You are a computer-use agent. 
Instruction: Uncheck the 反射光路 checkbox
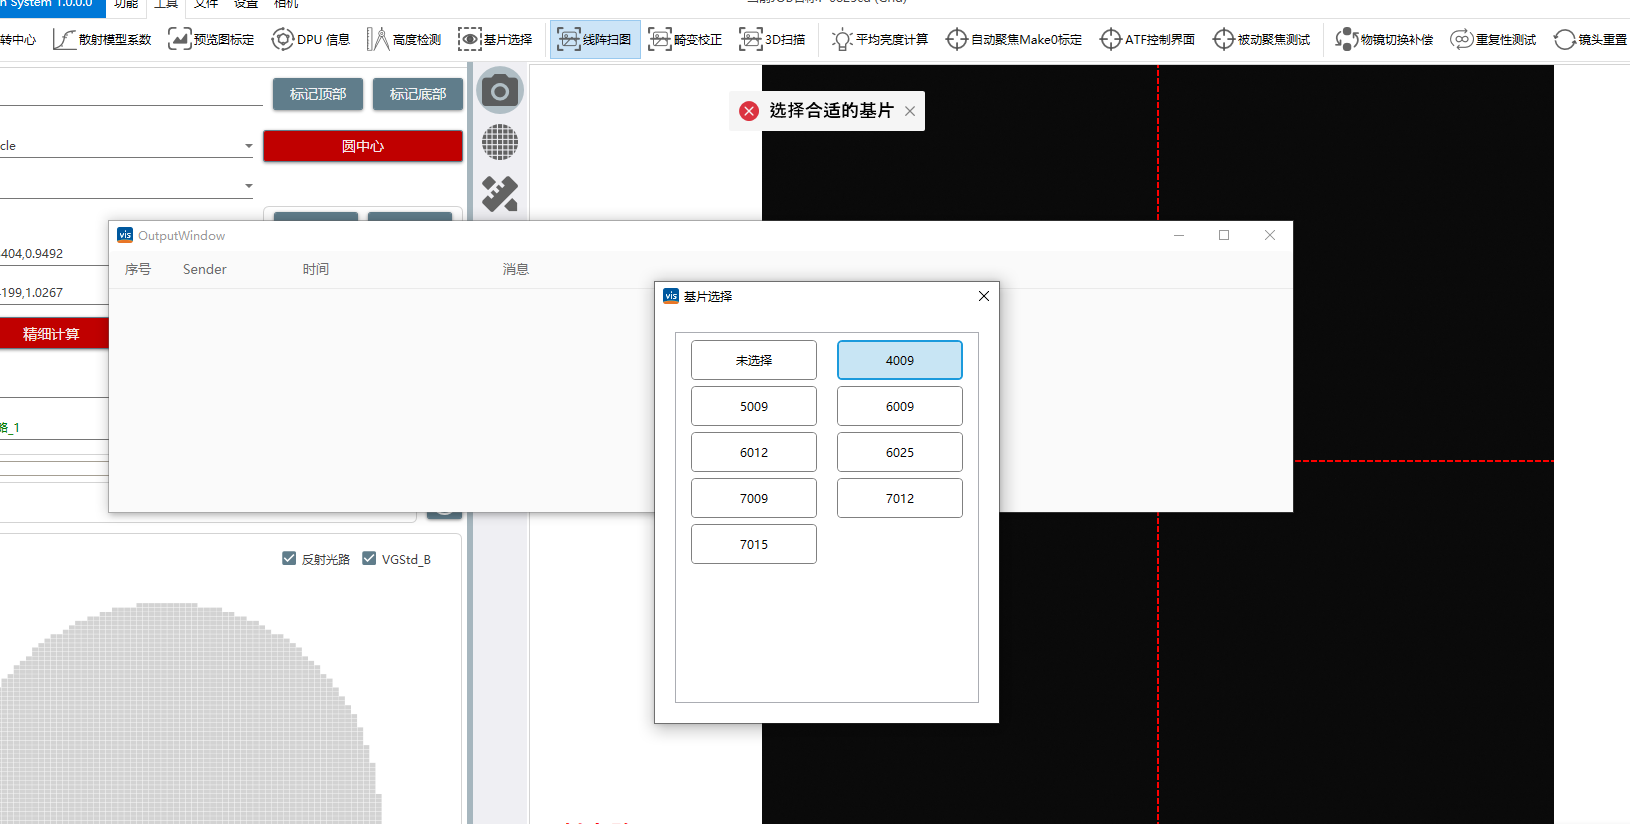[x=289, y=559]
